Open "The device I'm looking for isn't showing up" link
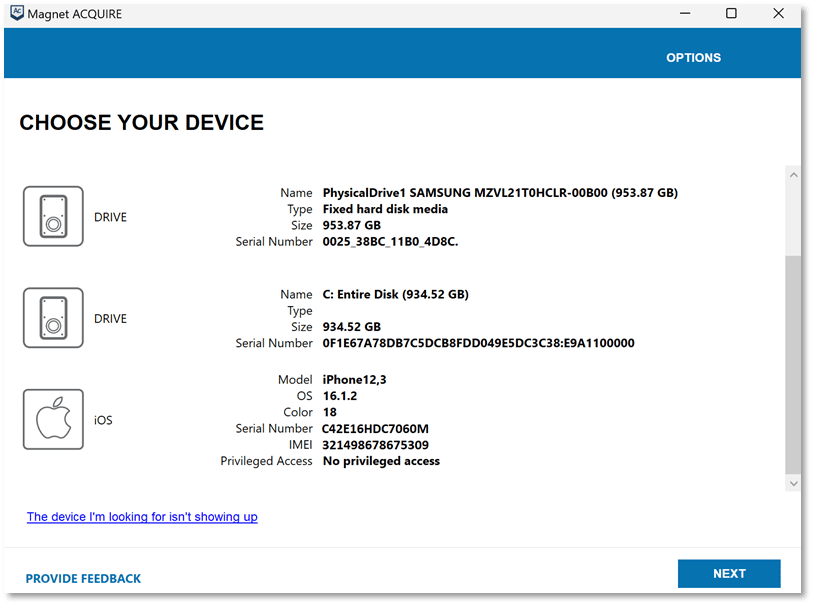814x606 pixels. pyautogui.click(x=142, y=517)
